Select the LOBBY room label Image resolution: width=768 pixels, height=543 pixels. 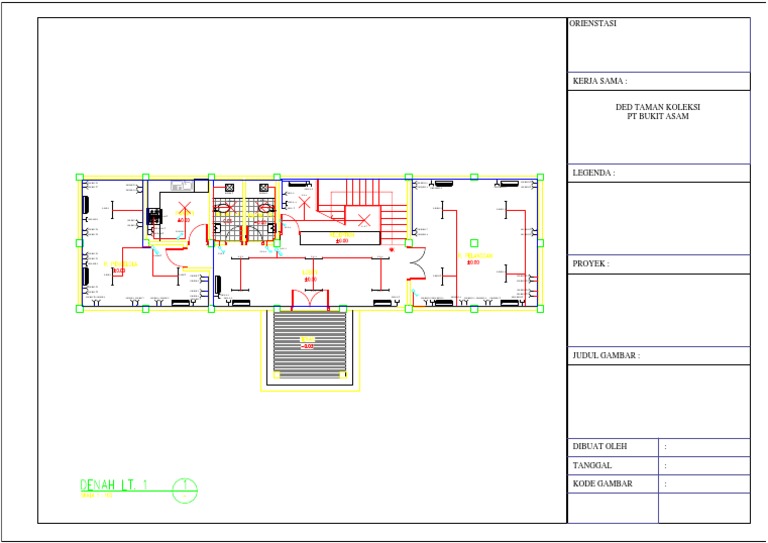click(x=310, y=272)
